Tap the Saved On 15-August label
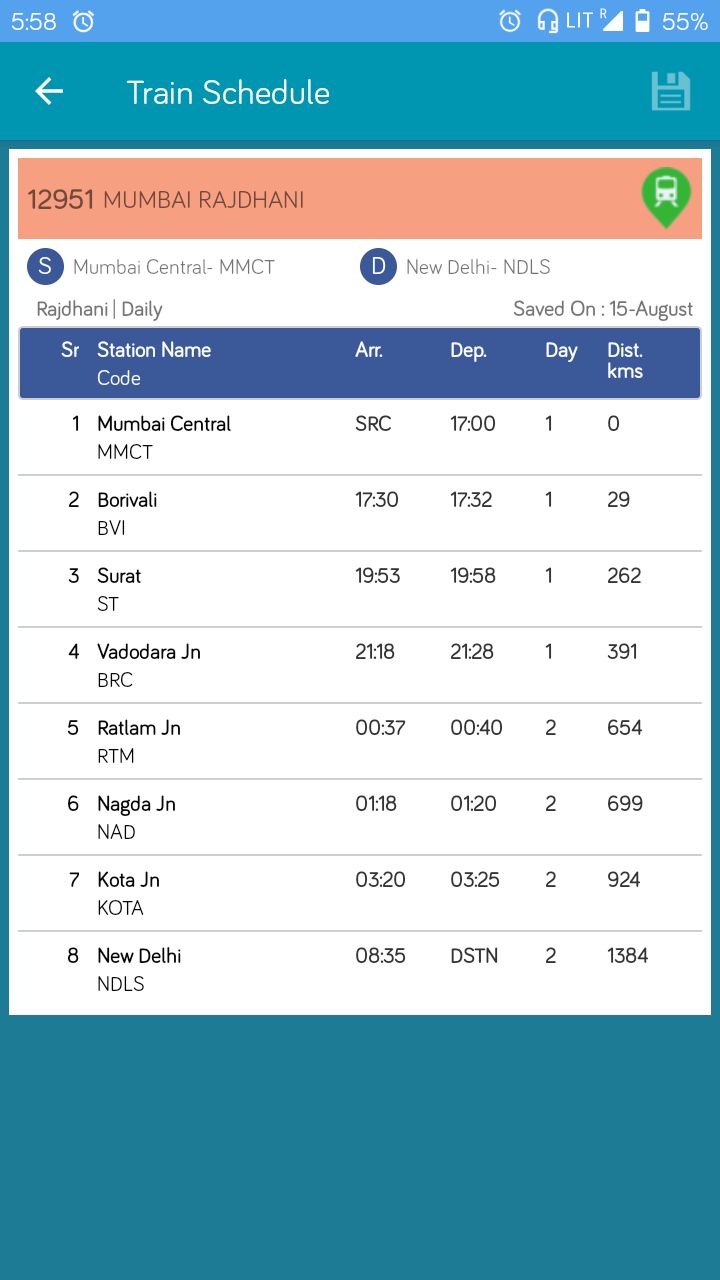Viewport: 720px width, 1280px height. click(603, 309)
